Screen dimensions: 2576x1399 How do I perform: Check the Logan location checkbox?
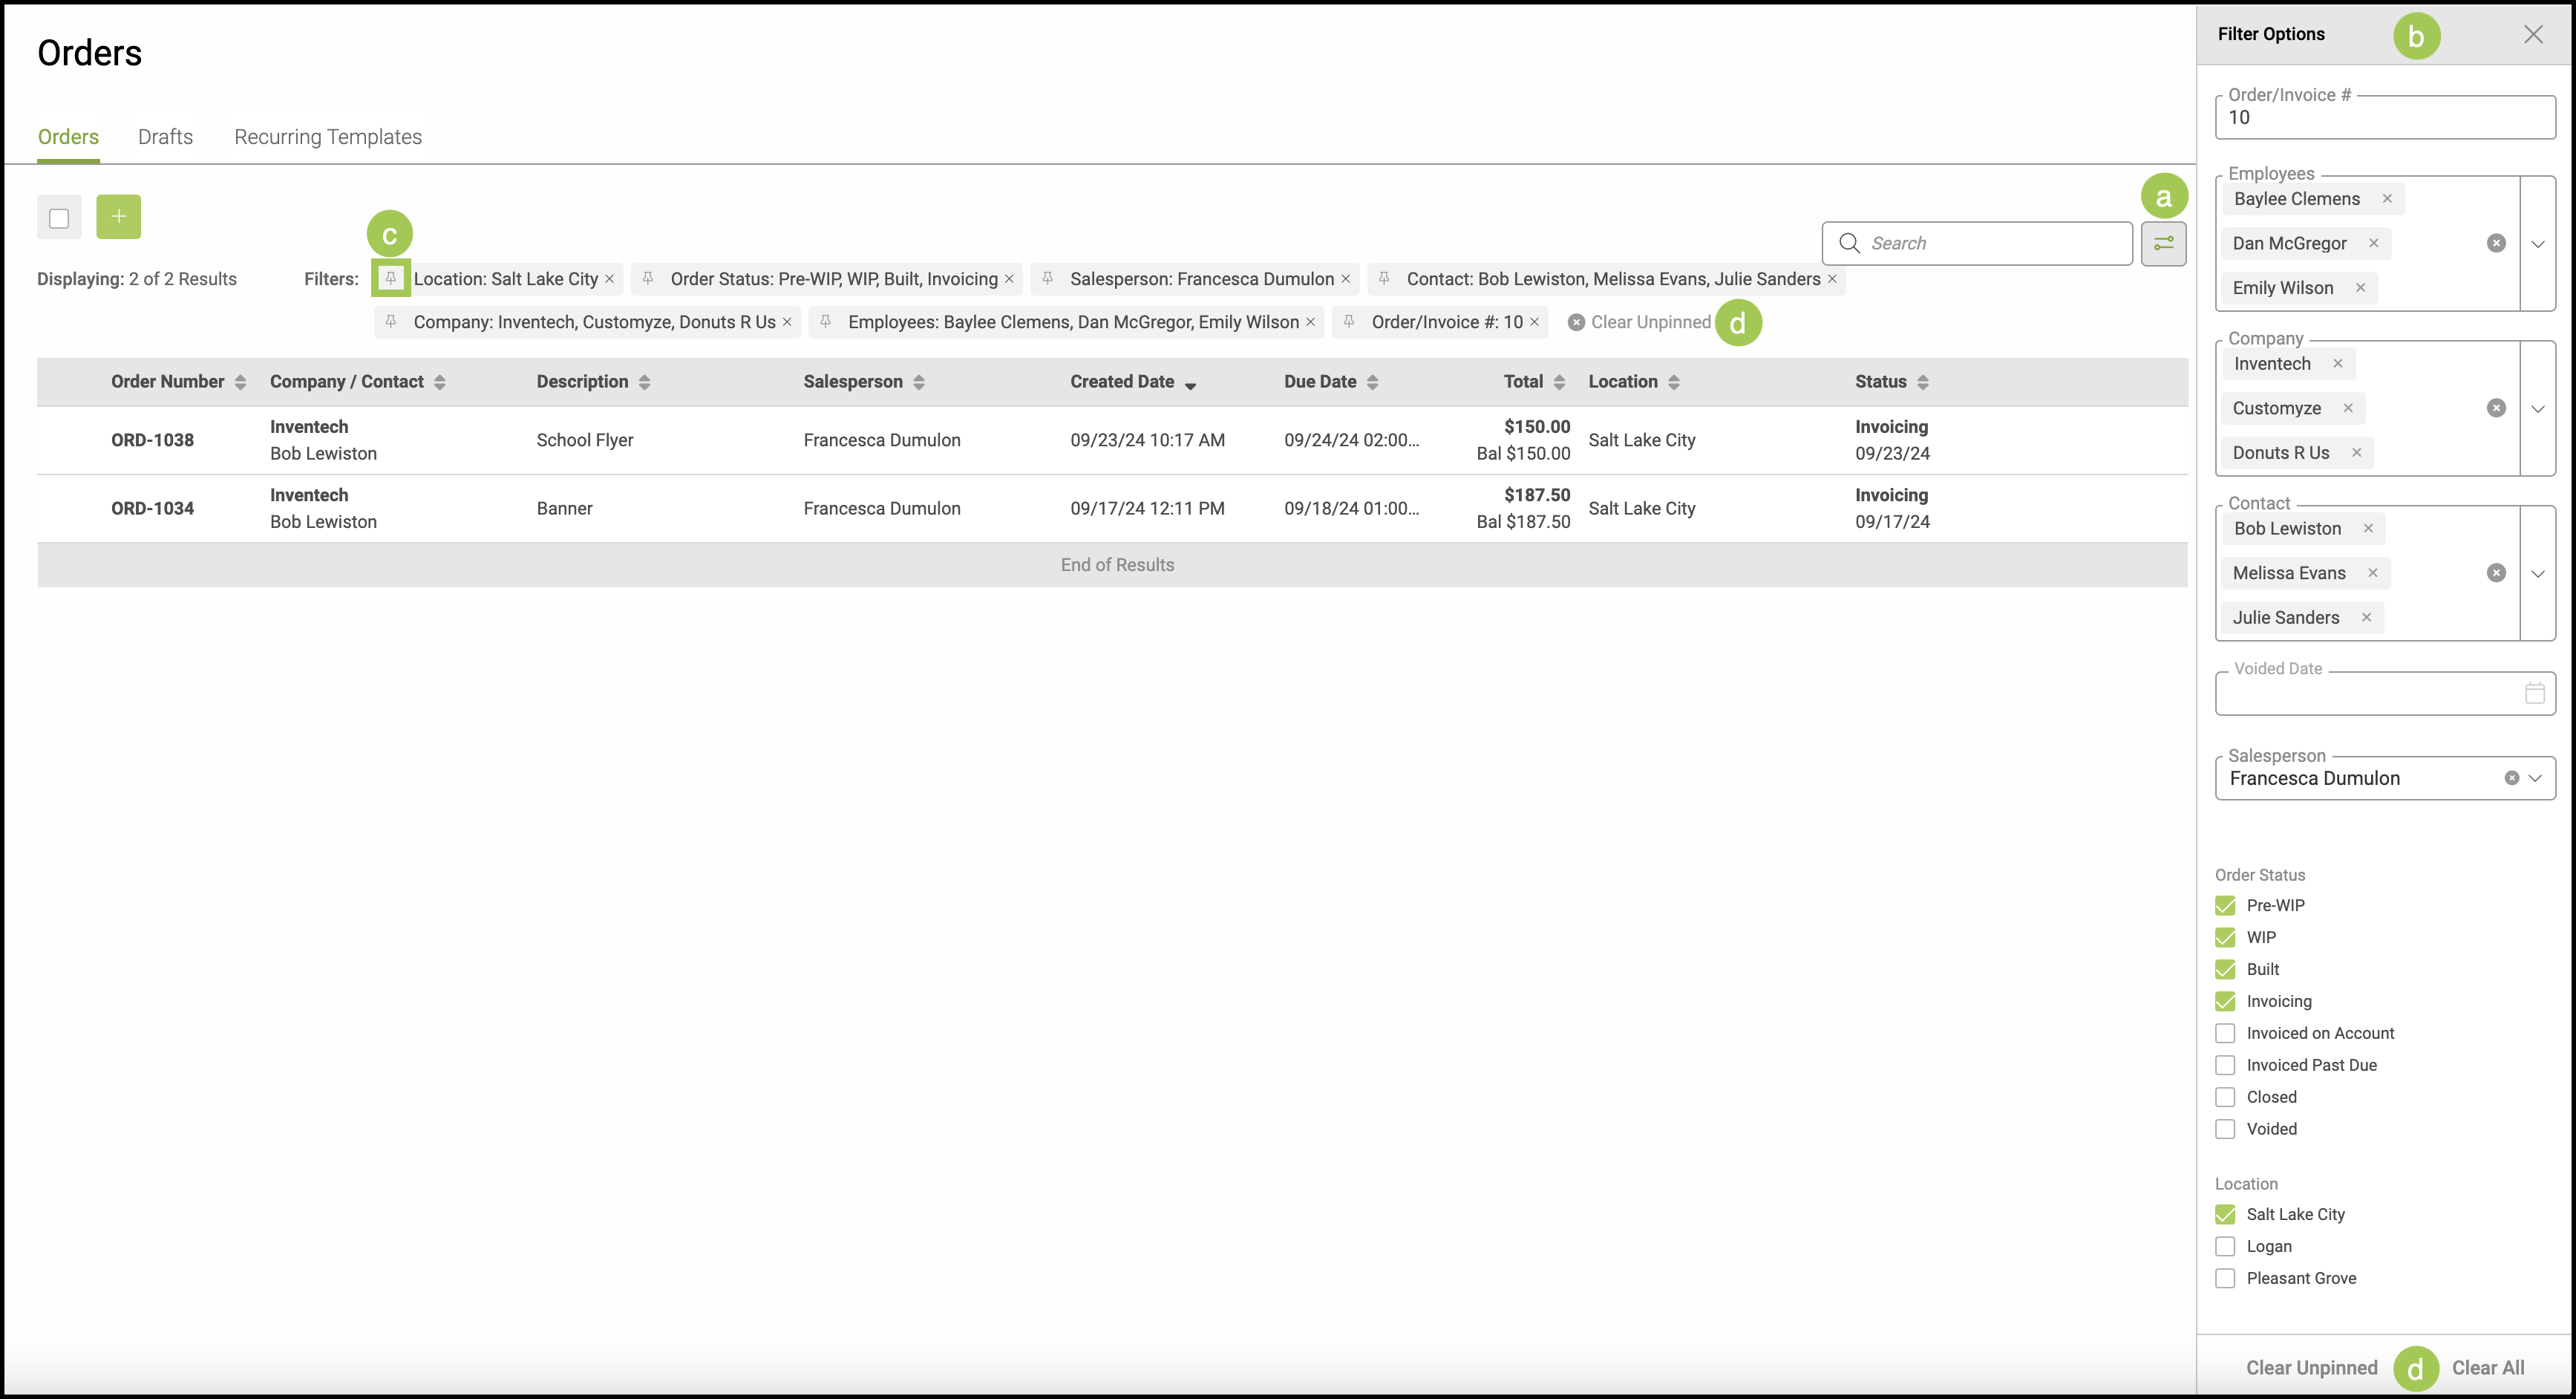coord(2225,1246)
